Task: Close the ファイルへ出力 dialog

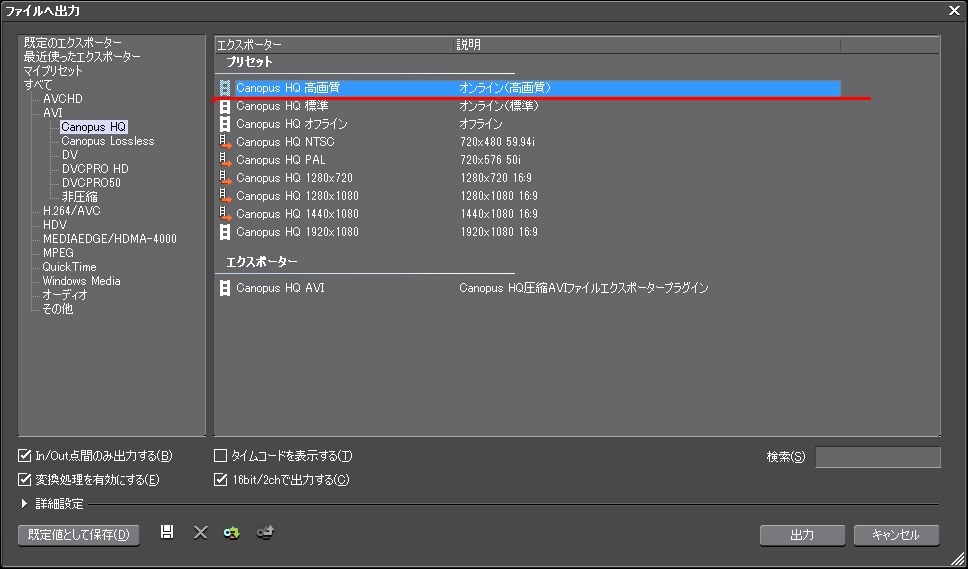Action: [954, 10]
